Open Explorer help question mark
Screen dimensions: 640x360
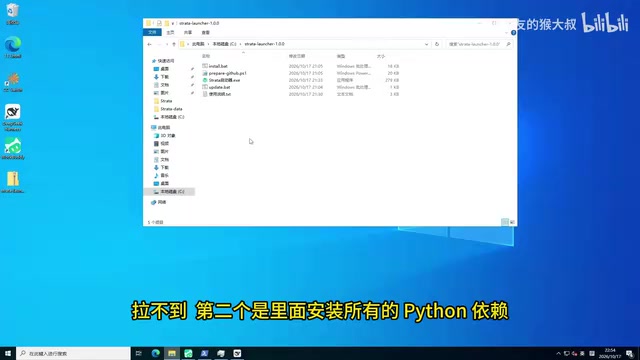tap(513, 33)
